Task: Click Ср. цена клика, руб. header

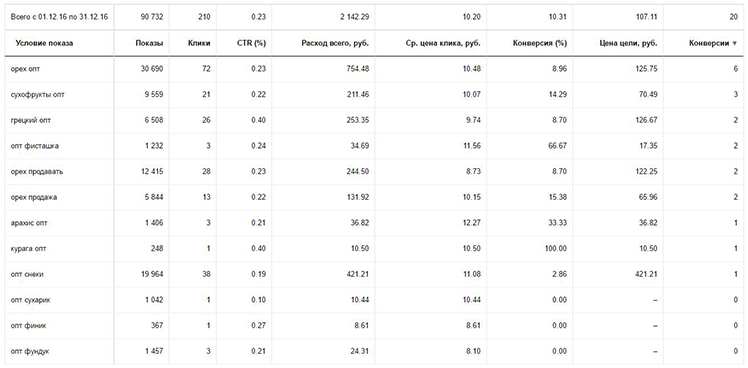Action: pos(439,43)
